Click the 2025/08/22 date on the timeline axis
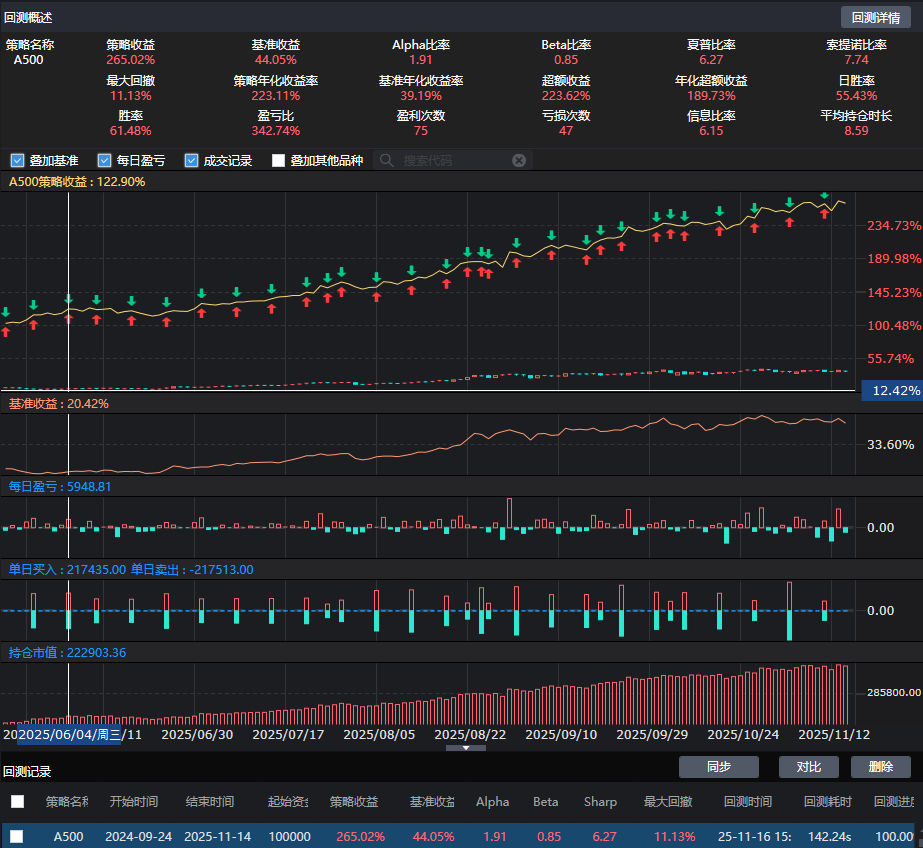923x848 pixels. (470, 734)
